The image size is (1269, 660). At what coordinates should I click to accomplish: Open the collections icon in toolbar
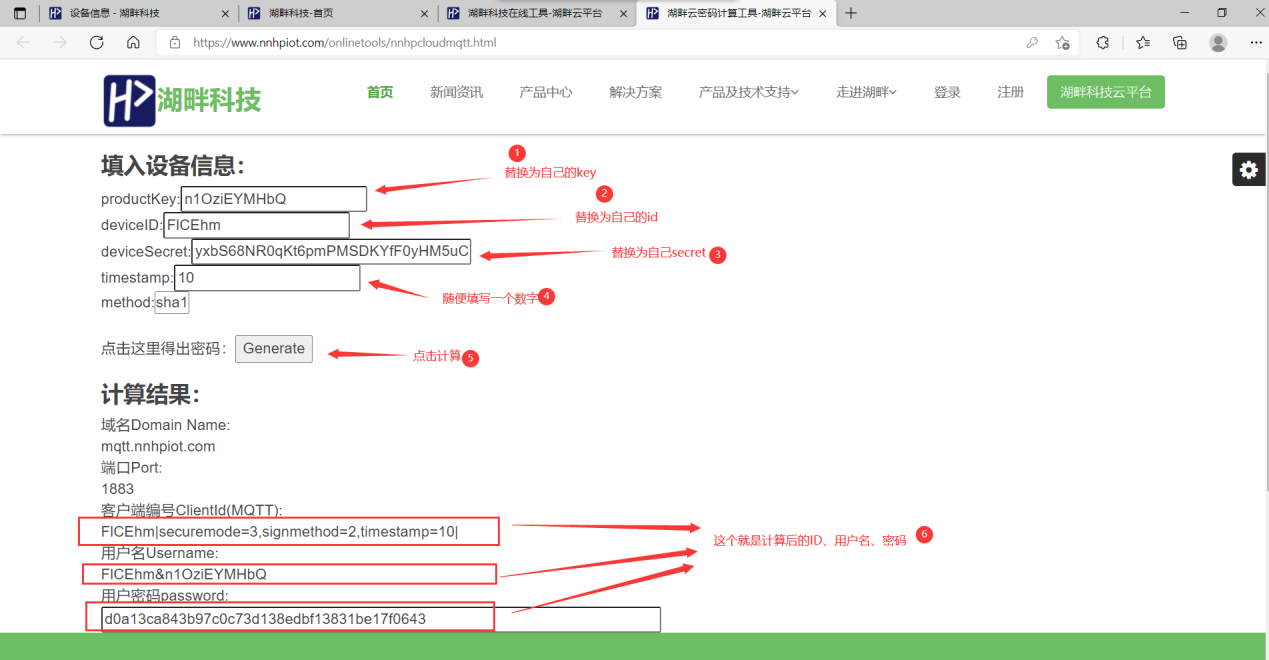pos(1180,43)
